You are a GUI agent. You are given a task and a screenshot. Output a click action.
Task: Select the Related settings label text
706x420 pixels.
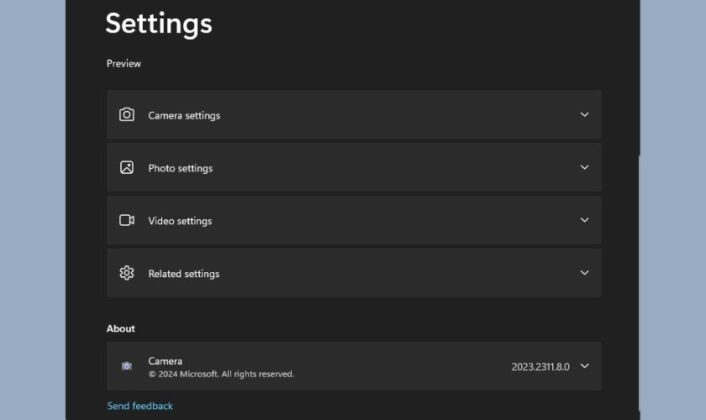[x=184, y=274]
